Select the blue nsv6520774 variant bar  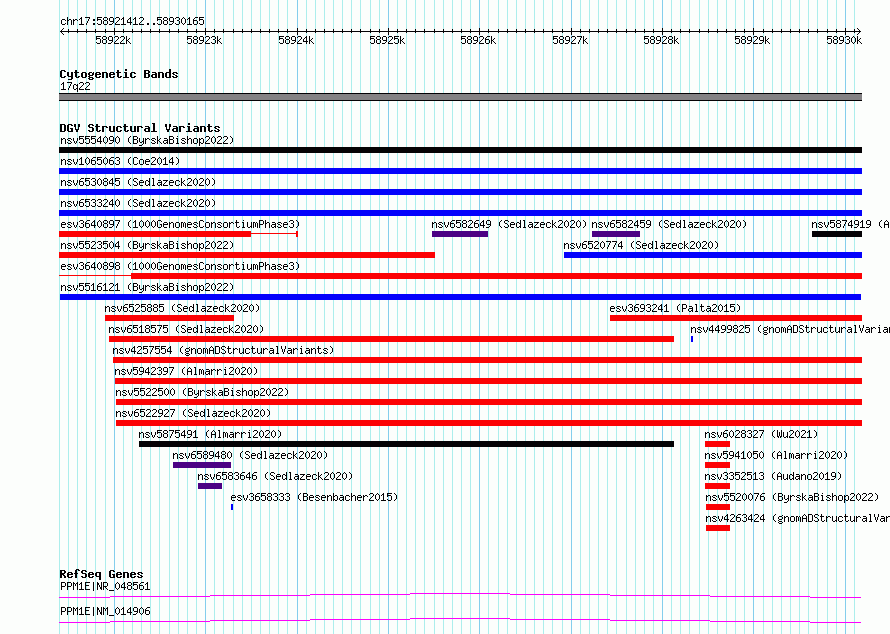[x=713, y=255]
